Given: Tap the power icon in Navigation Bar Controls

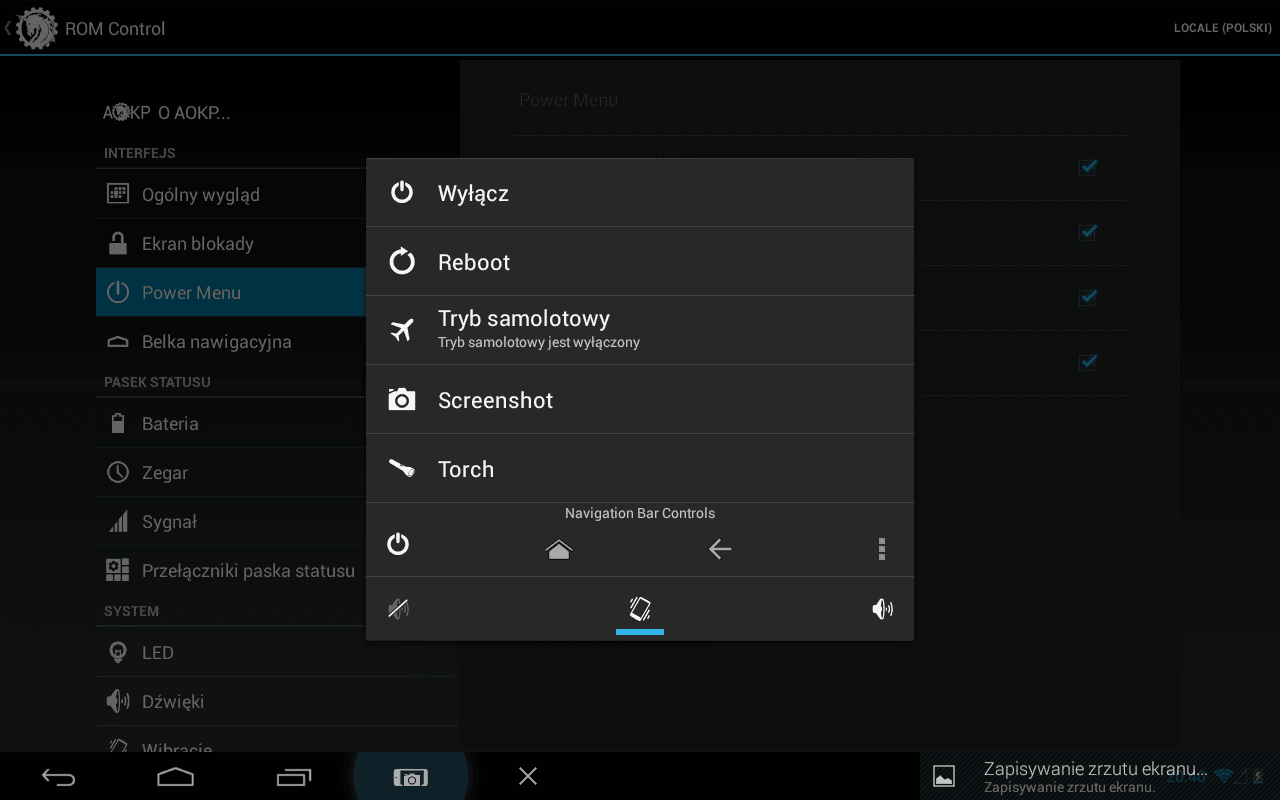Looking at the screenshot, I should point(398,544).
